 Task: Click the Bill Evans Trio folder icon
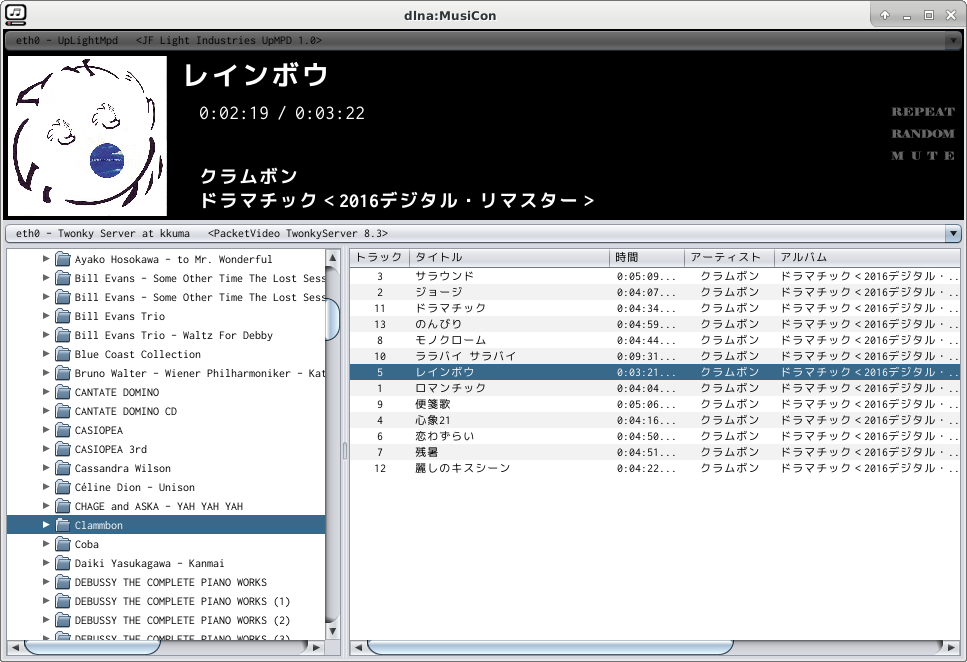pyautogui.click(x=62, y=316)
